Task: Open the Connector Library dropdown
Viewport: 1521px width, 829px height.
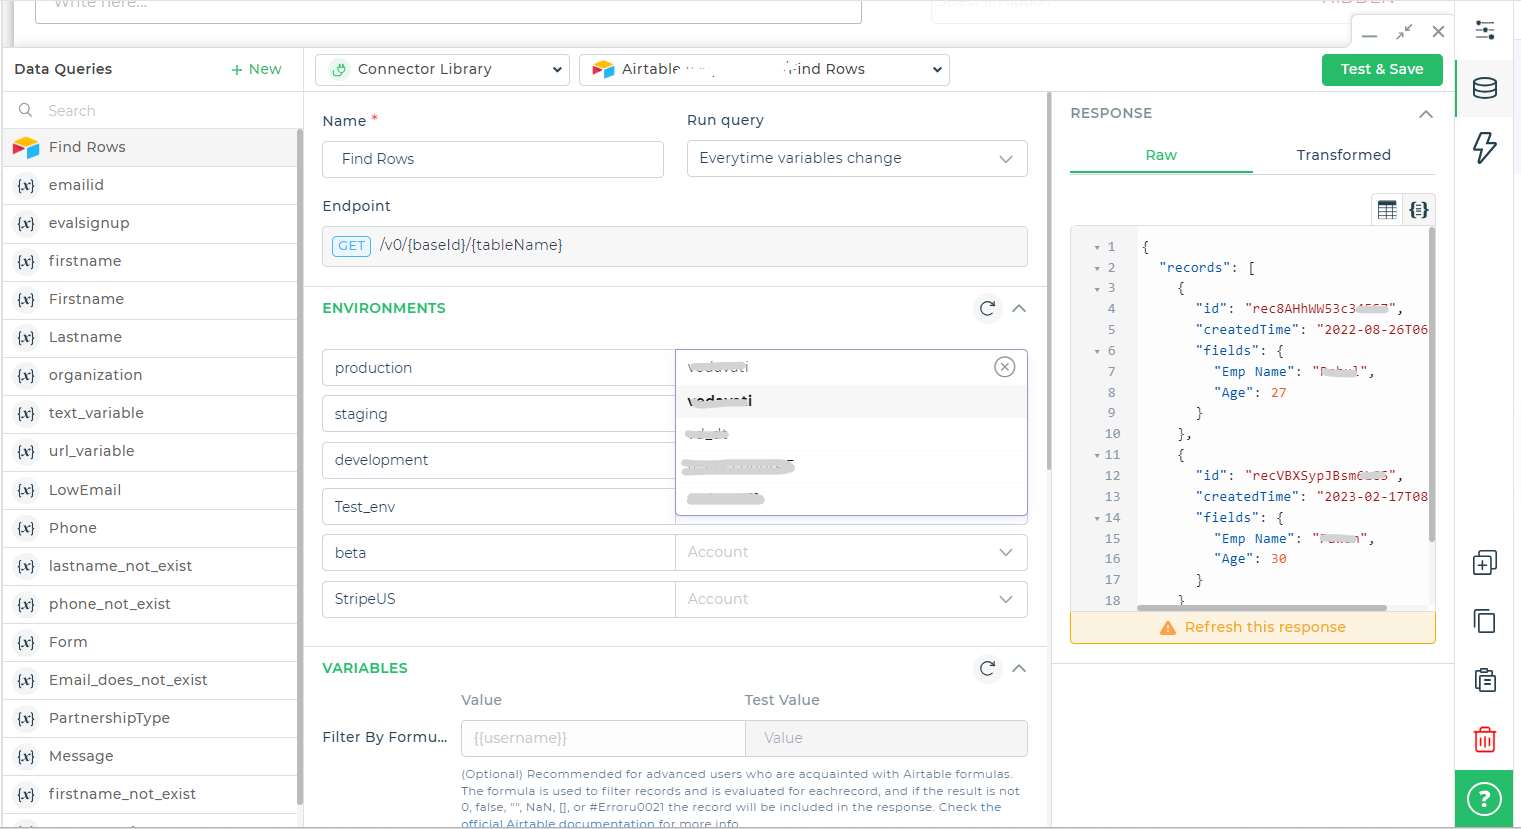Action: point(442,70)
